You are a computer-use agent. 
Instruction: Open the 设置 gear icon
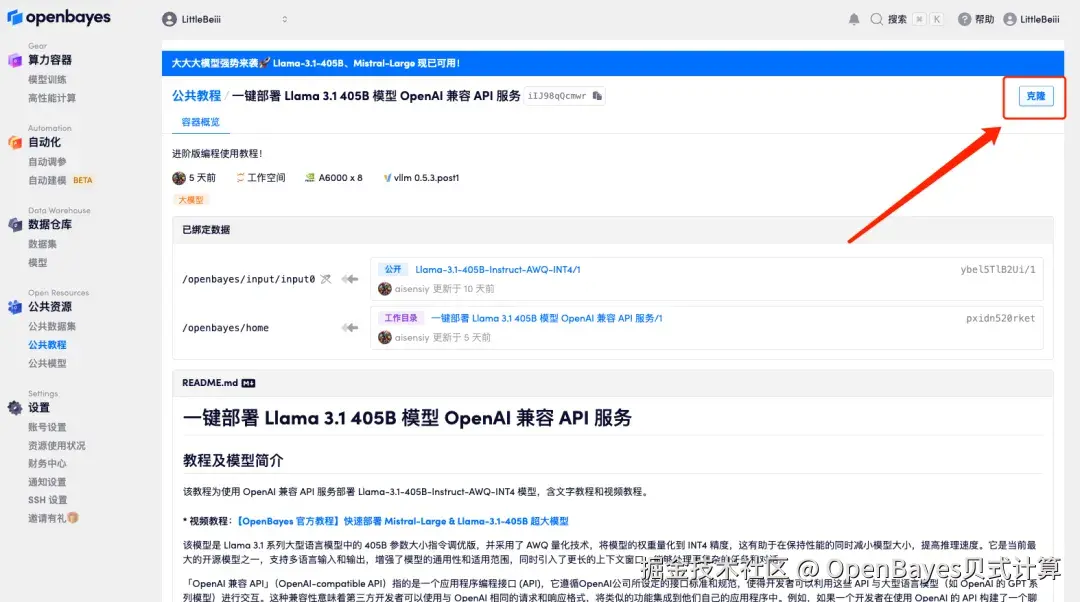pyautogui.click(x=14, y=408)
